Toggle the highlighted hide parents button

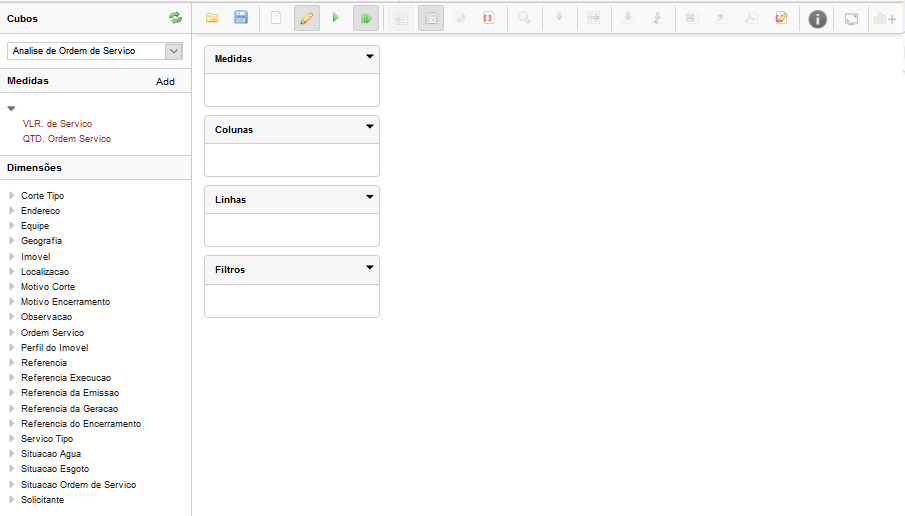[431, 18]
